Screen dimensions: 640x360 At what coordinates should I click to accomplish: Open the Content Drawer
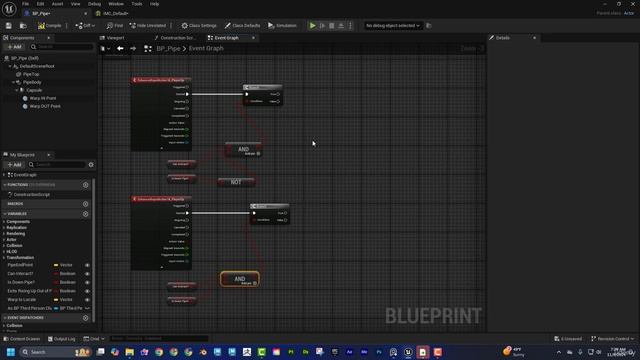pos(22,339)
